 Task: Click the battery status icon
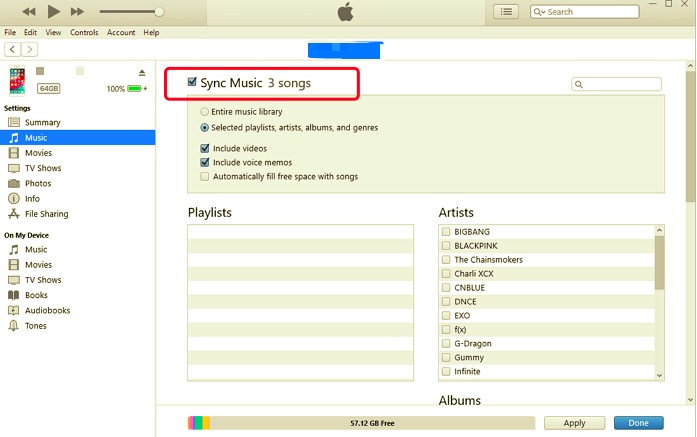click(134, 88)
